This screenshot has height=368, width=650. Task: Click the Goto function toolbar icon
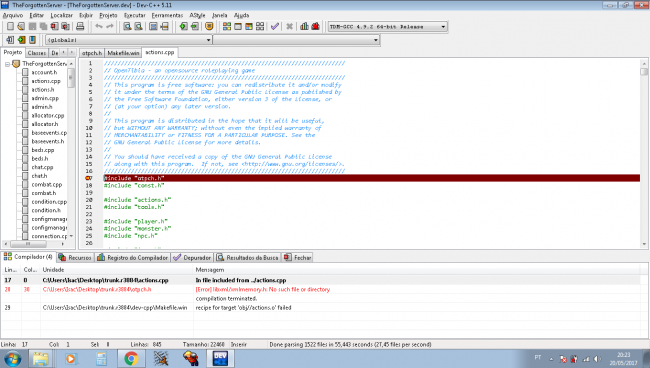(x=153, y=26)
